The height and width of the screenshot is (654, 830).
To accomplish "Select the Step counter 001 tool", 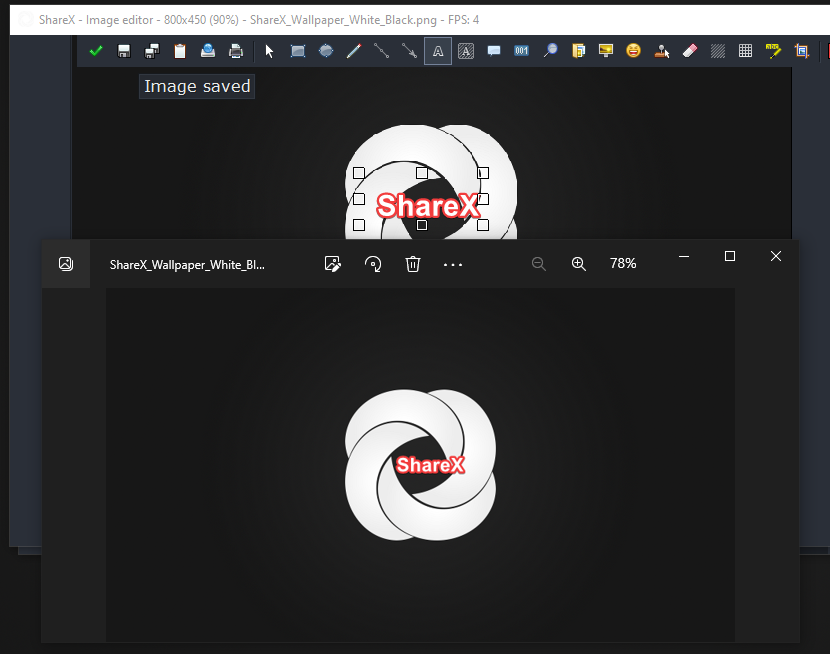I will coord(521,51).
